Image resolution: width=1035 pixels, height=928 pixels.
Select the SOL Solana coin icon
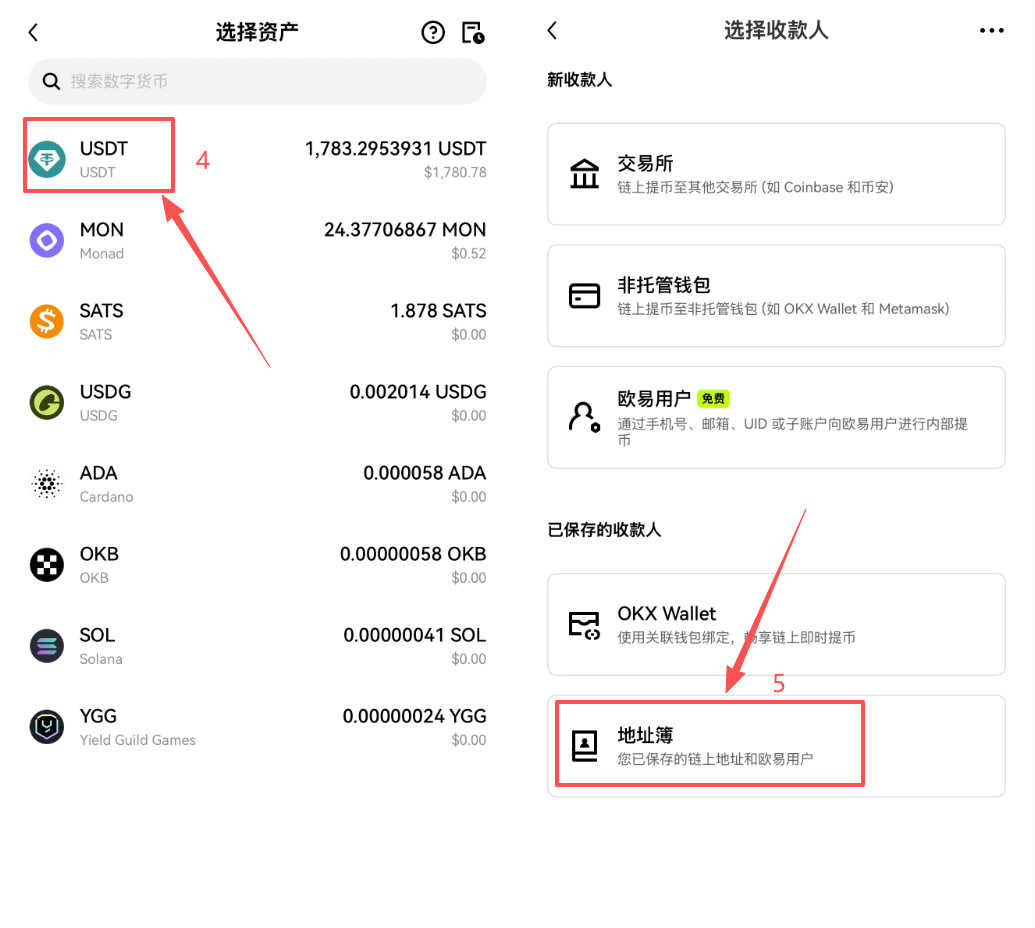click(47, 646)
